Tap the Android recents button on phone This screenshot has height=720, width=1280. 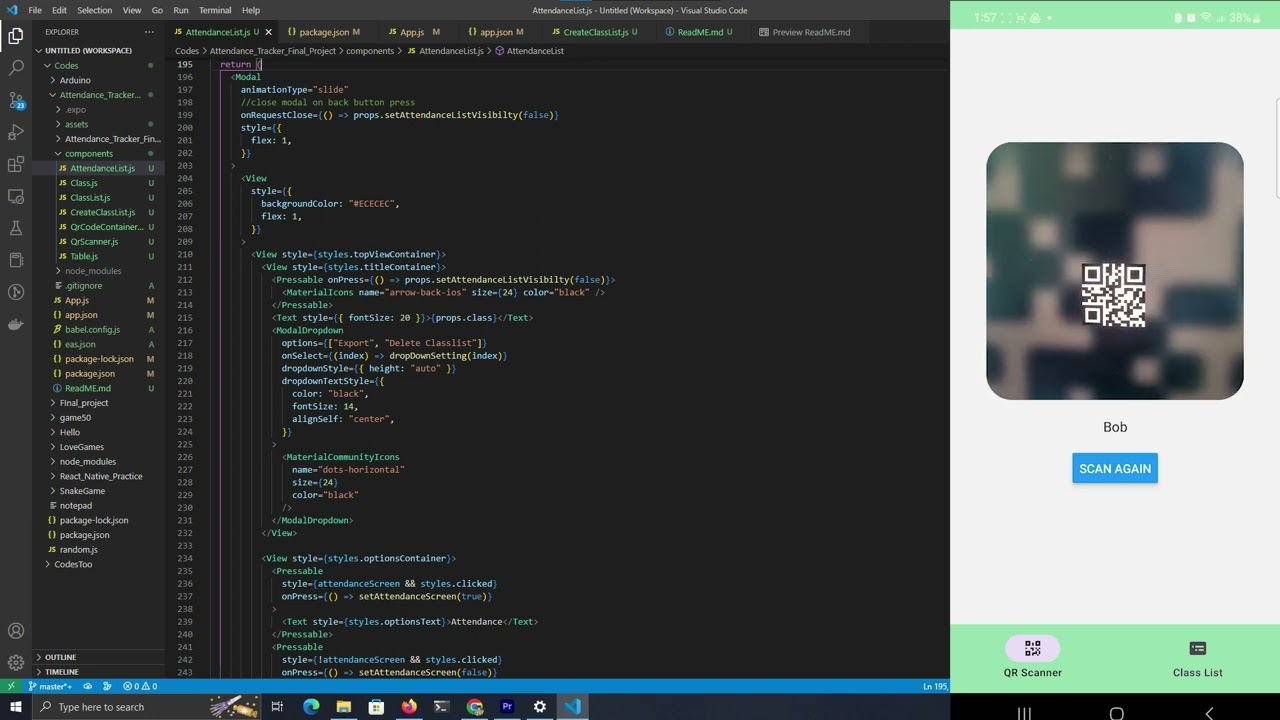point(1024,713)
